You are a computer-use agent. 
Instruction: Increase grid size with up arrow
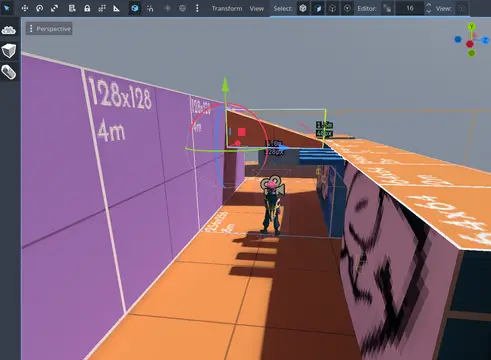[429, 5]
